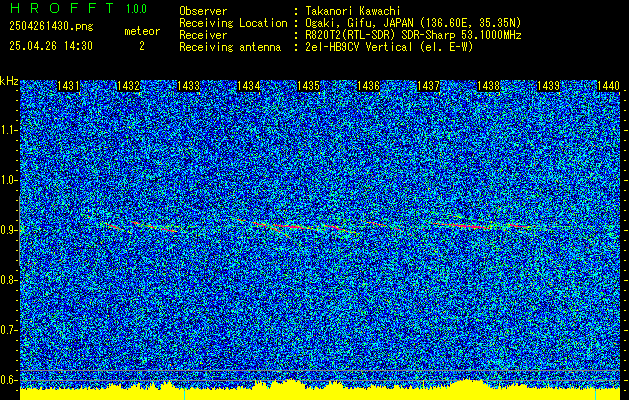Click the 0.8 kHz axis label

coord(8,280)
